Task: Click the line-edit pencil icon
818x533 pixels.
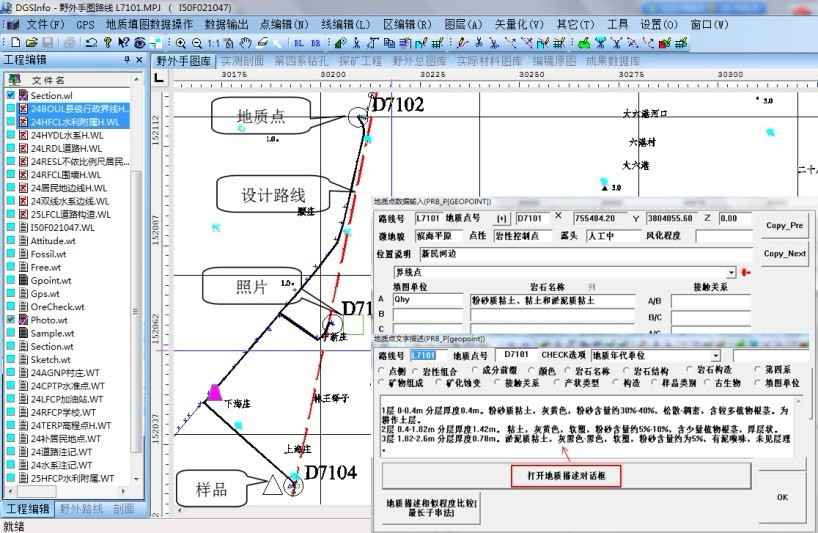Action: pos(462,43)
